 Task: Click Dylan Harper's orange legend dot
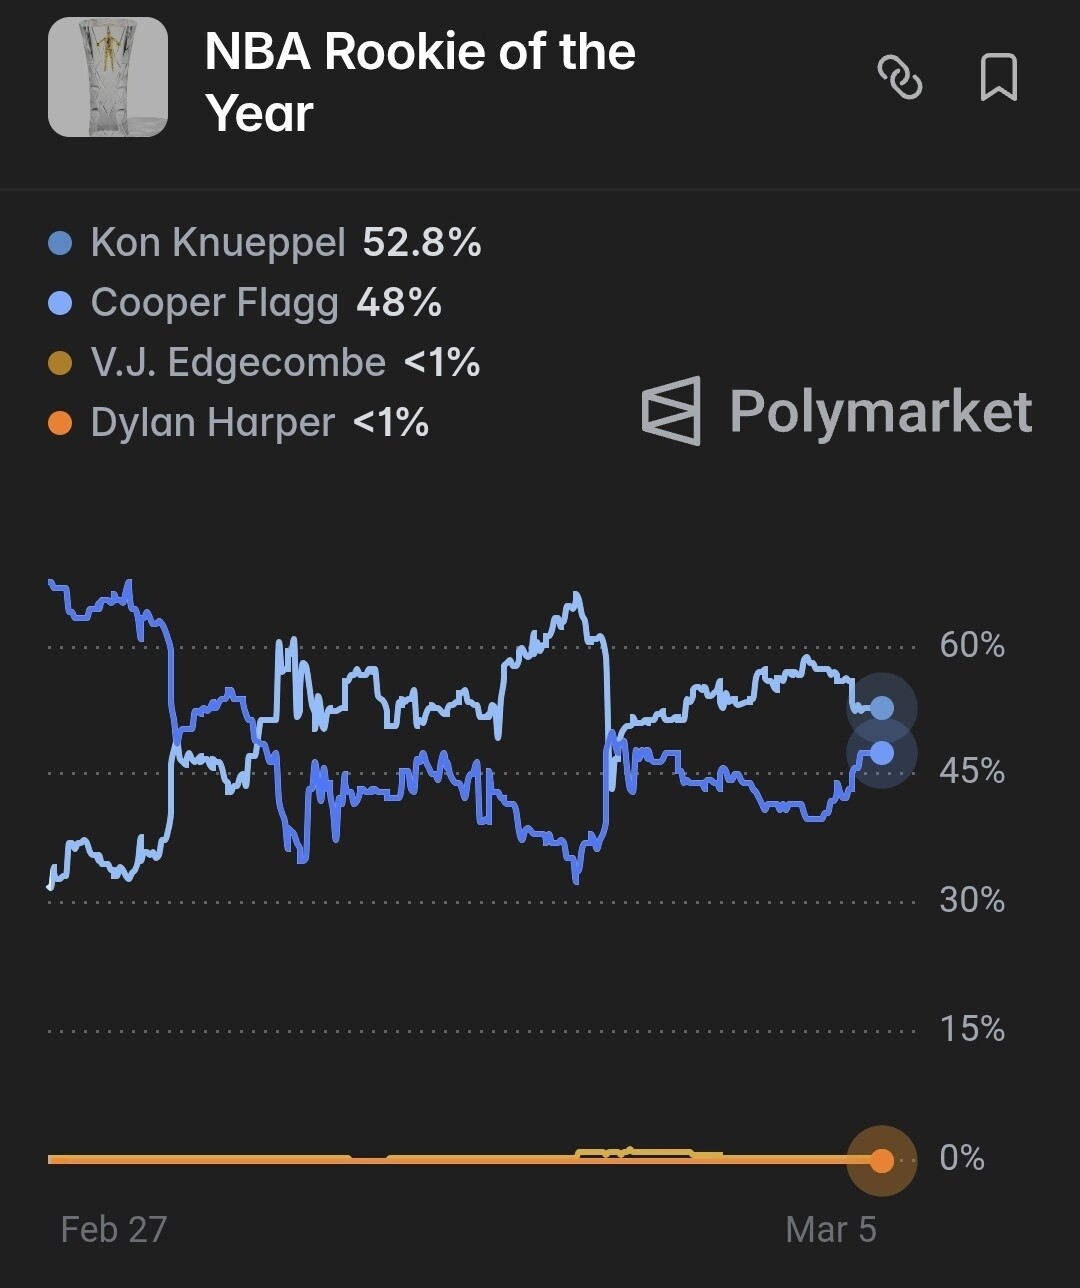(x=60, y=423)
